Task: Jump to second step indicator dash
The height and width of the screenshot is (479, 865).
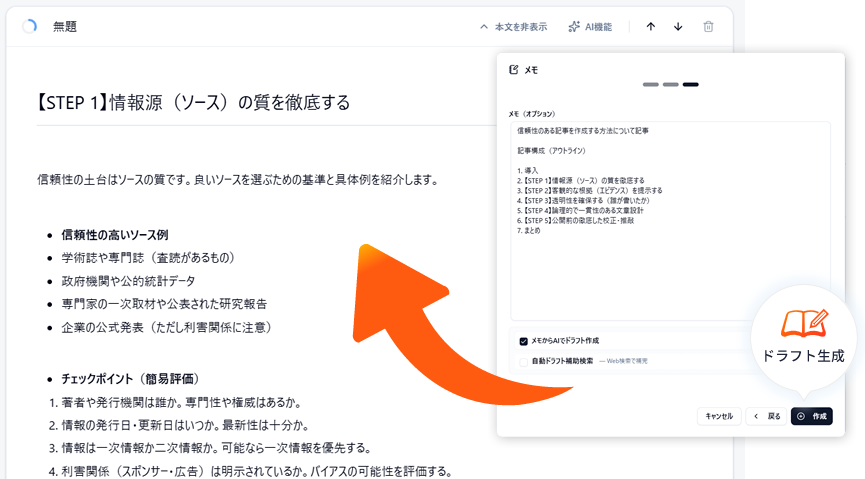Action: 670,85
